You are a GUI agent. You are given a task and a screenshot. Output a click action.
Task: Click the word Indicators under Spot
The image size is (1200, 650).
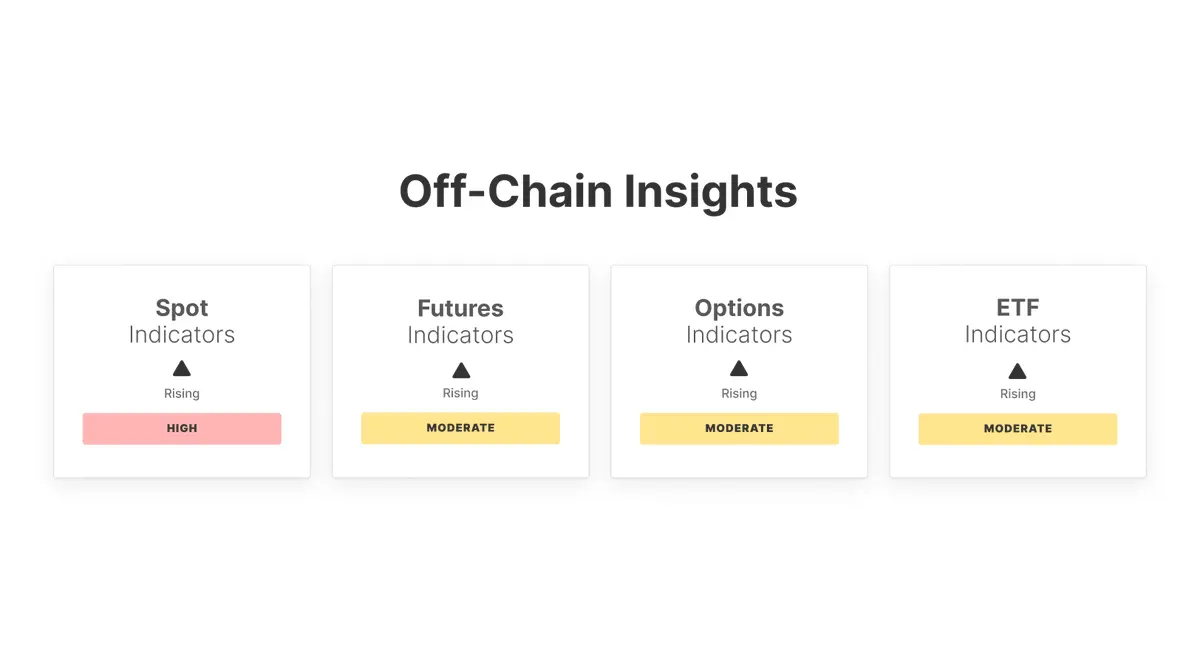tap(182, 335)
